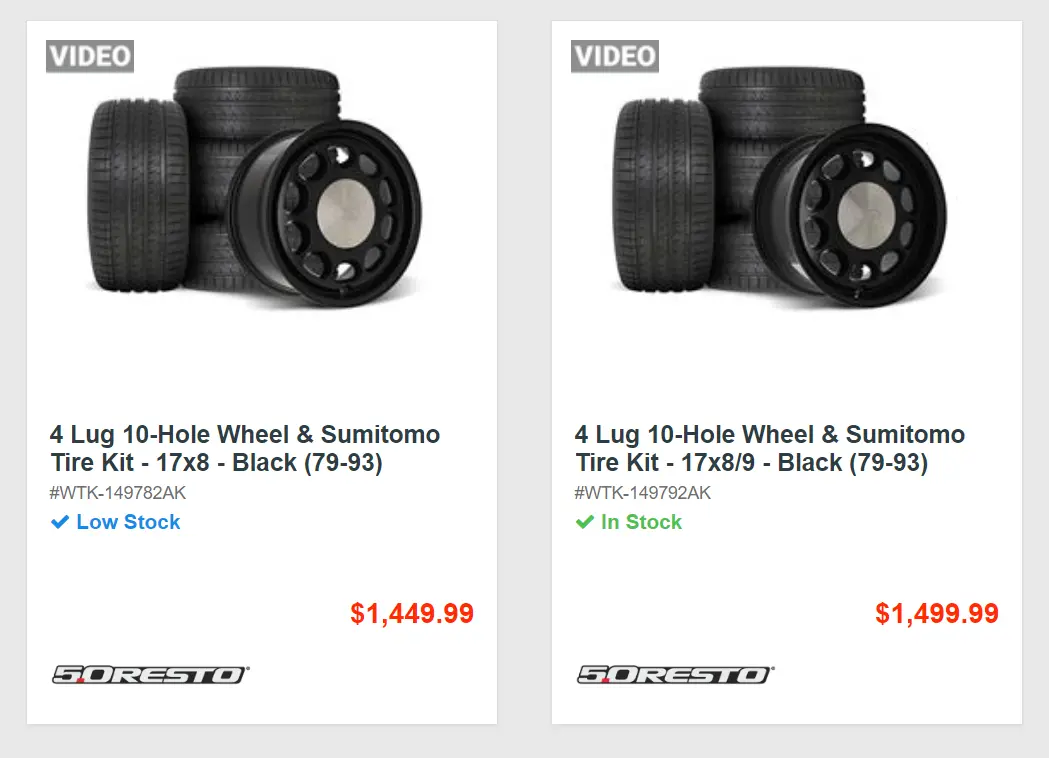This screenshot has width=1049, height=758.
Task: Click the In Stock status text
Action: (642, 522)
